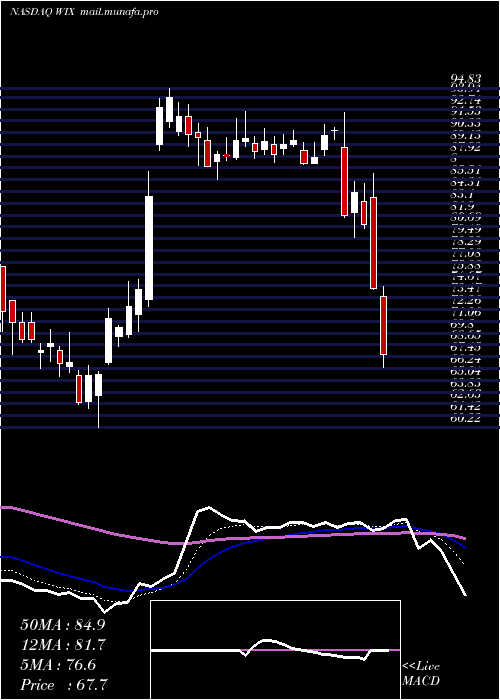Select the Price : 67.7 readout

coord(64,685)
